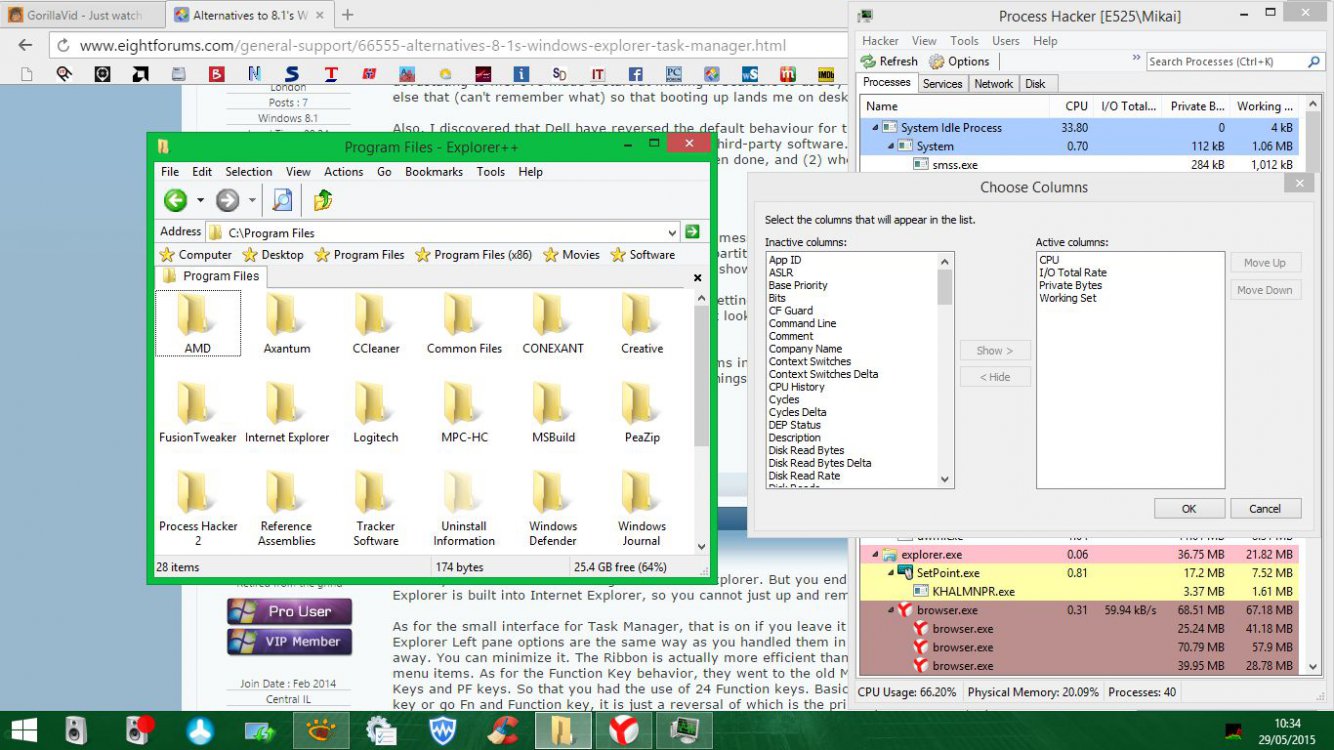
Task: Open the Movies starred bookmark in Explorer++
Action: [x=572, y=255]
